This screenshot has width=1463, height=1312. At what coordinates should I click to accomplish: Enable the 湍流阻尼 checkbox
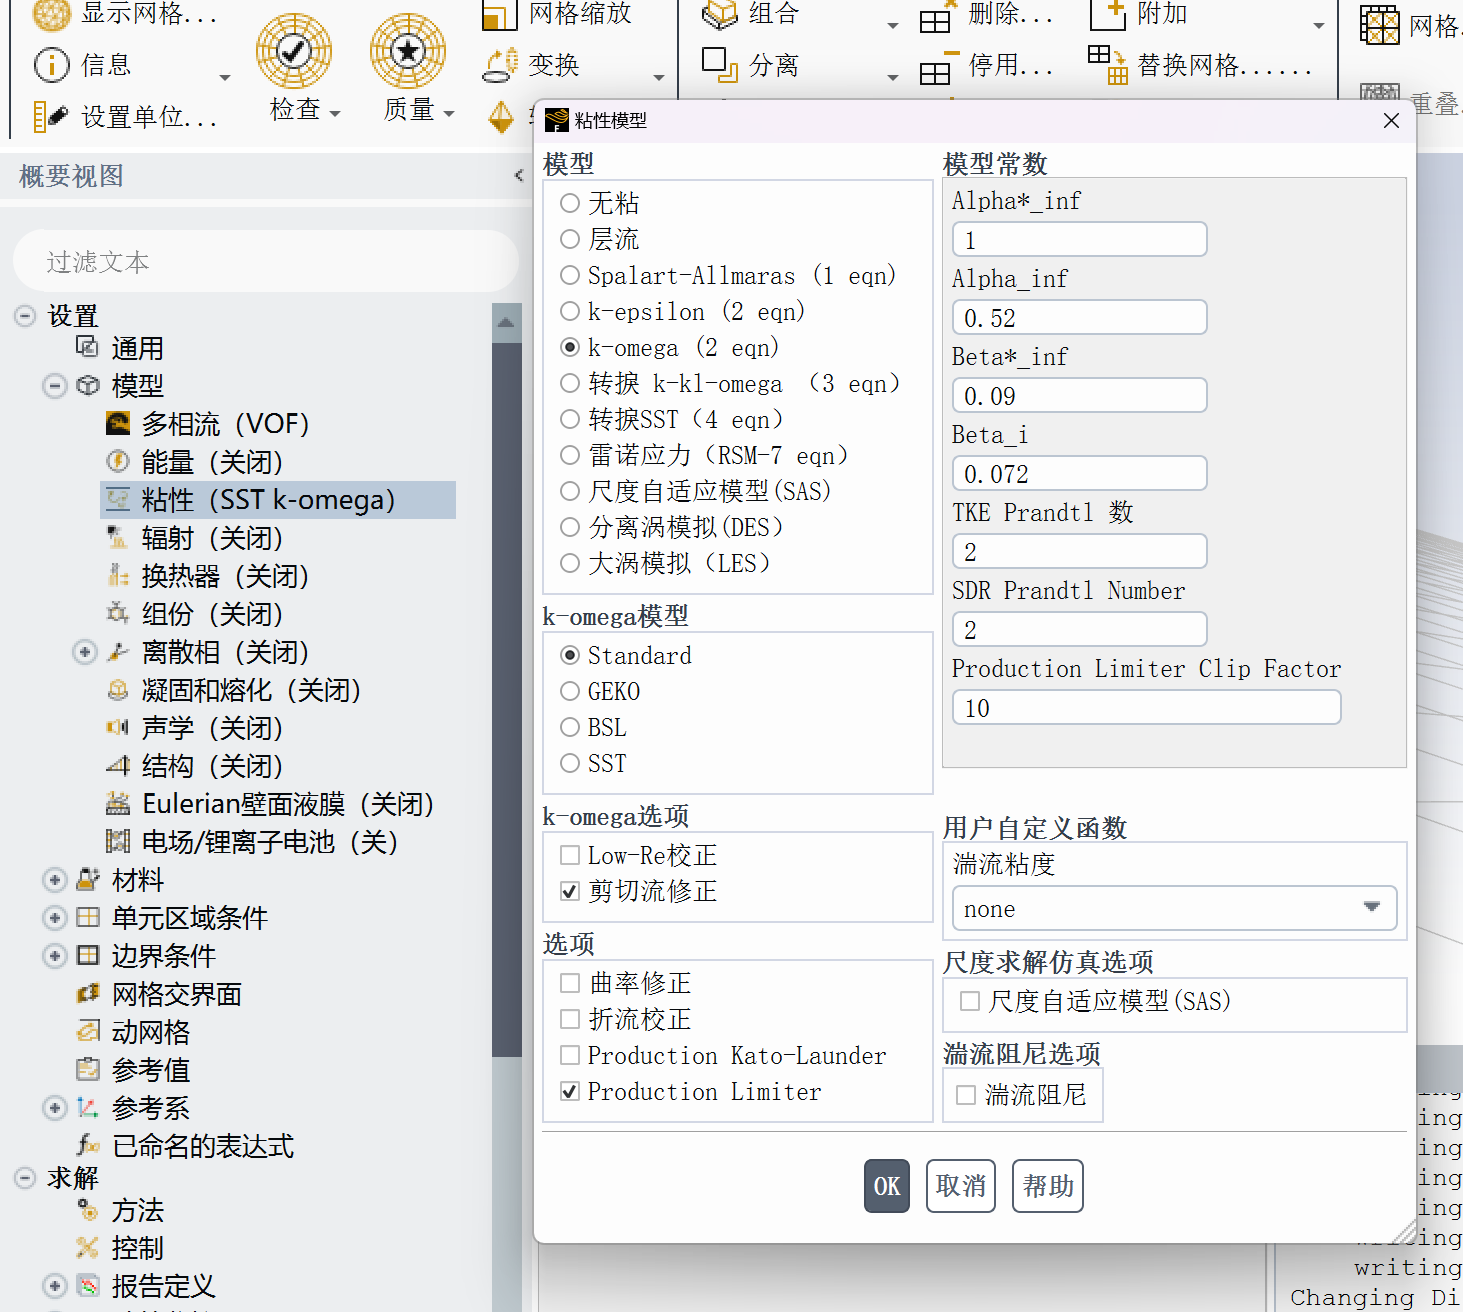pos(966,1095)
